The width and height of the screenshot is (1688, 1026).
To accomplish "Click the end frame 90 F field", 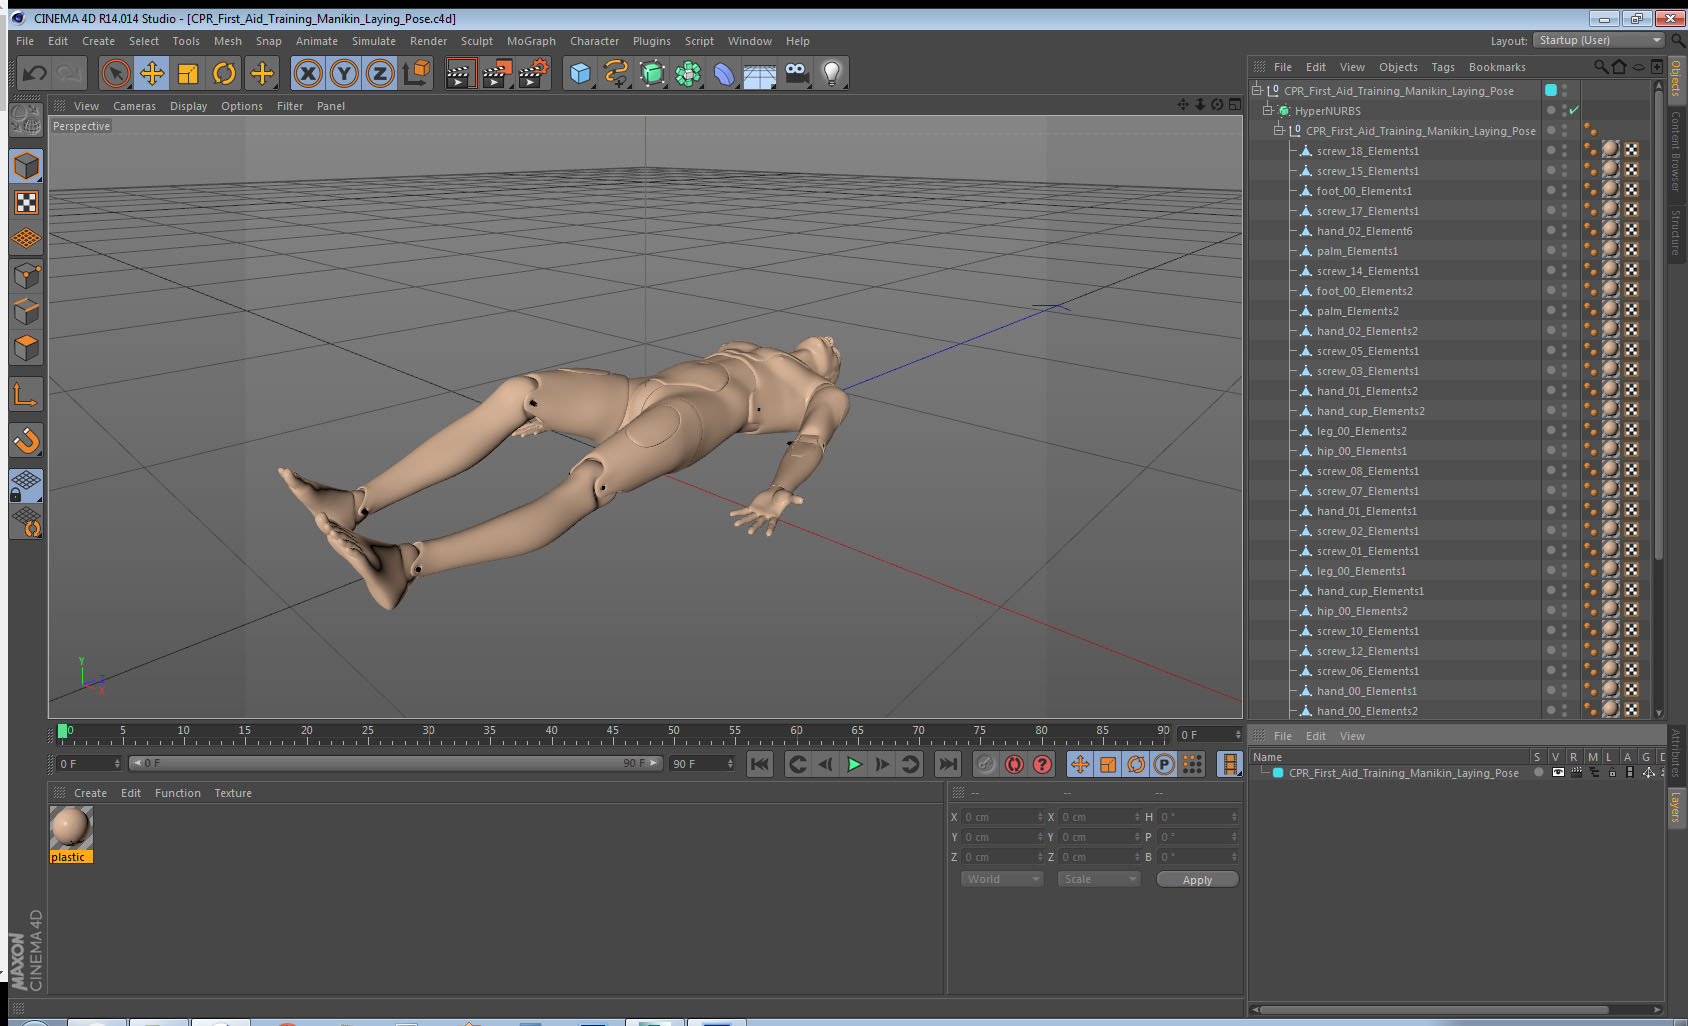I will pyautogui.click(x=702, y=763).
